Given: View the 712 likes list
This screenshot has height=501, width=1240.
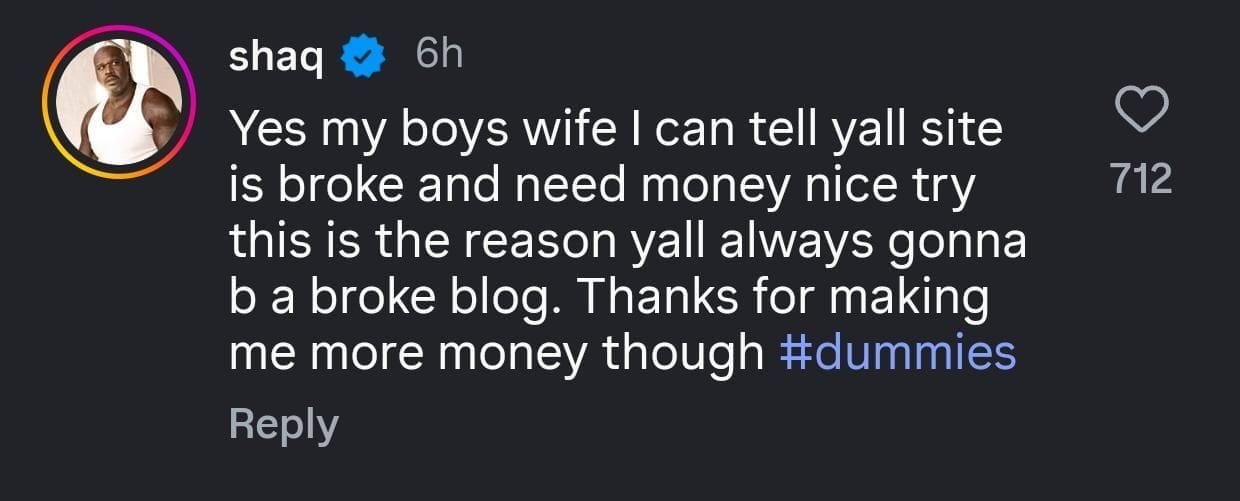Looking at the screenshot, I should [x=1142, y=180].
